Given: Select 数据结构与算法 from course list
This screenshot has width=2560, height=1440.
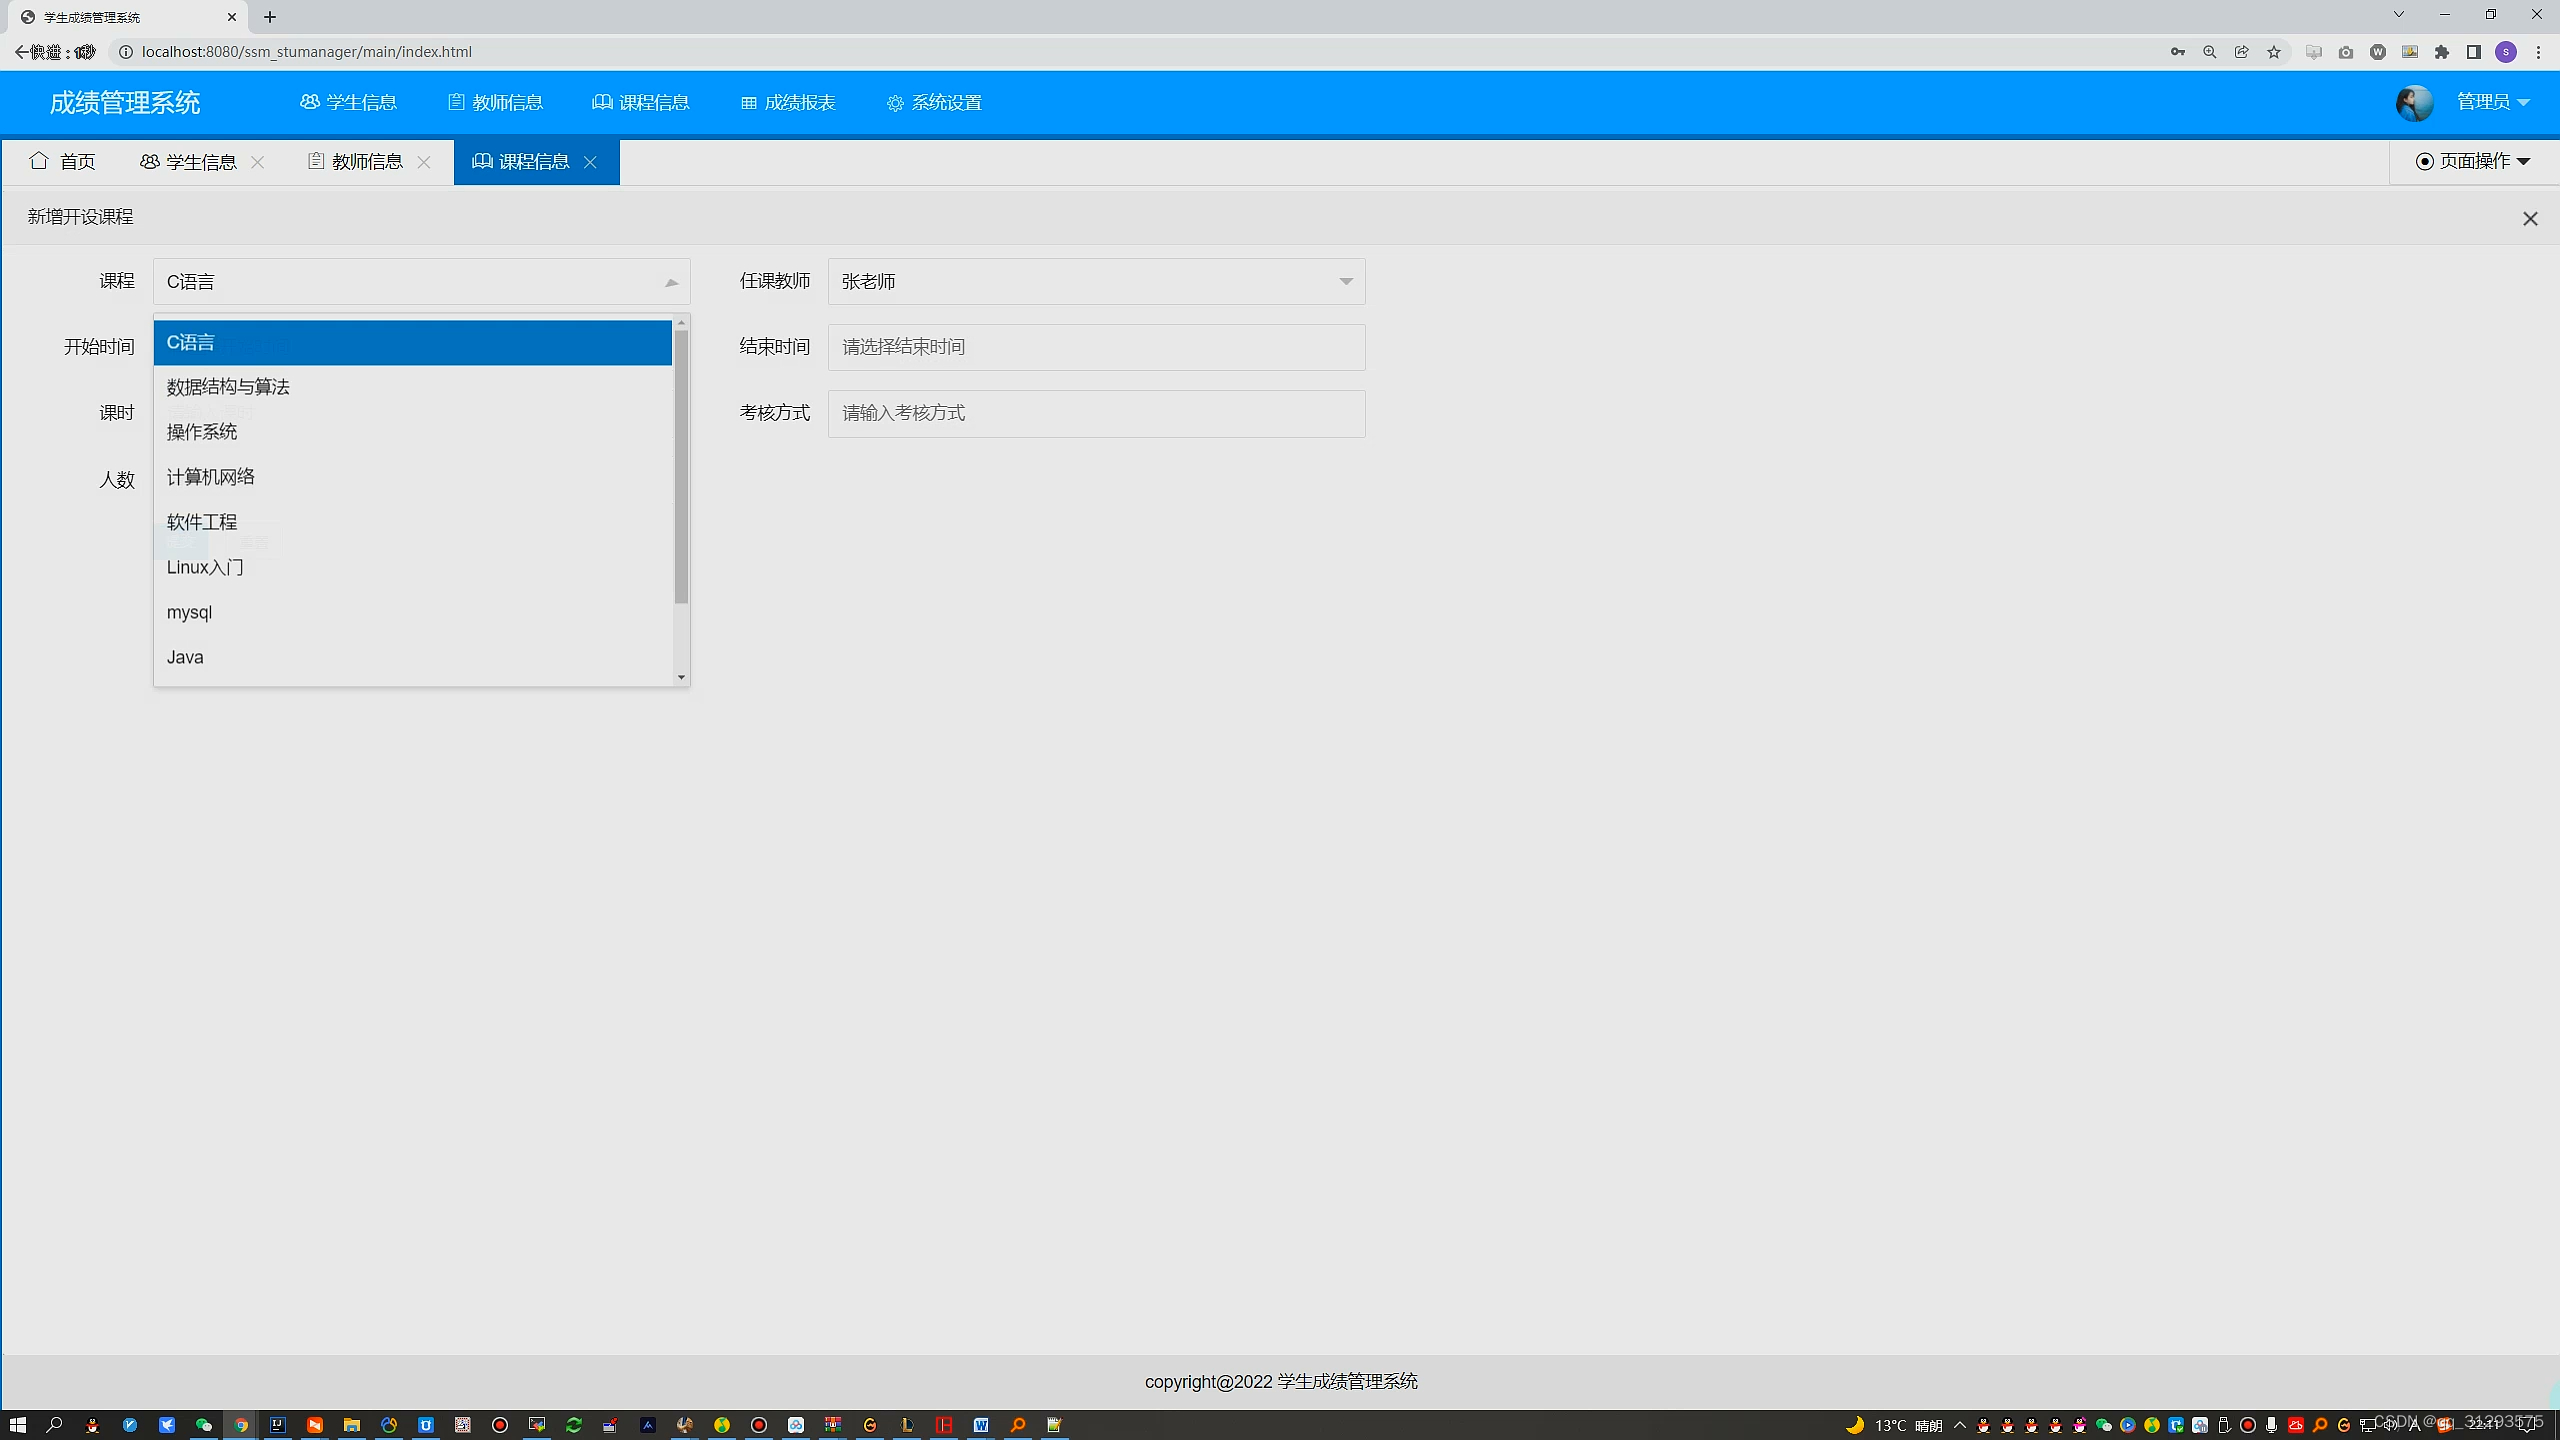Looking at the screenshot, I should coord(228,387).
